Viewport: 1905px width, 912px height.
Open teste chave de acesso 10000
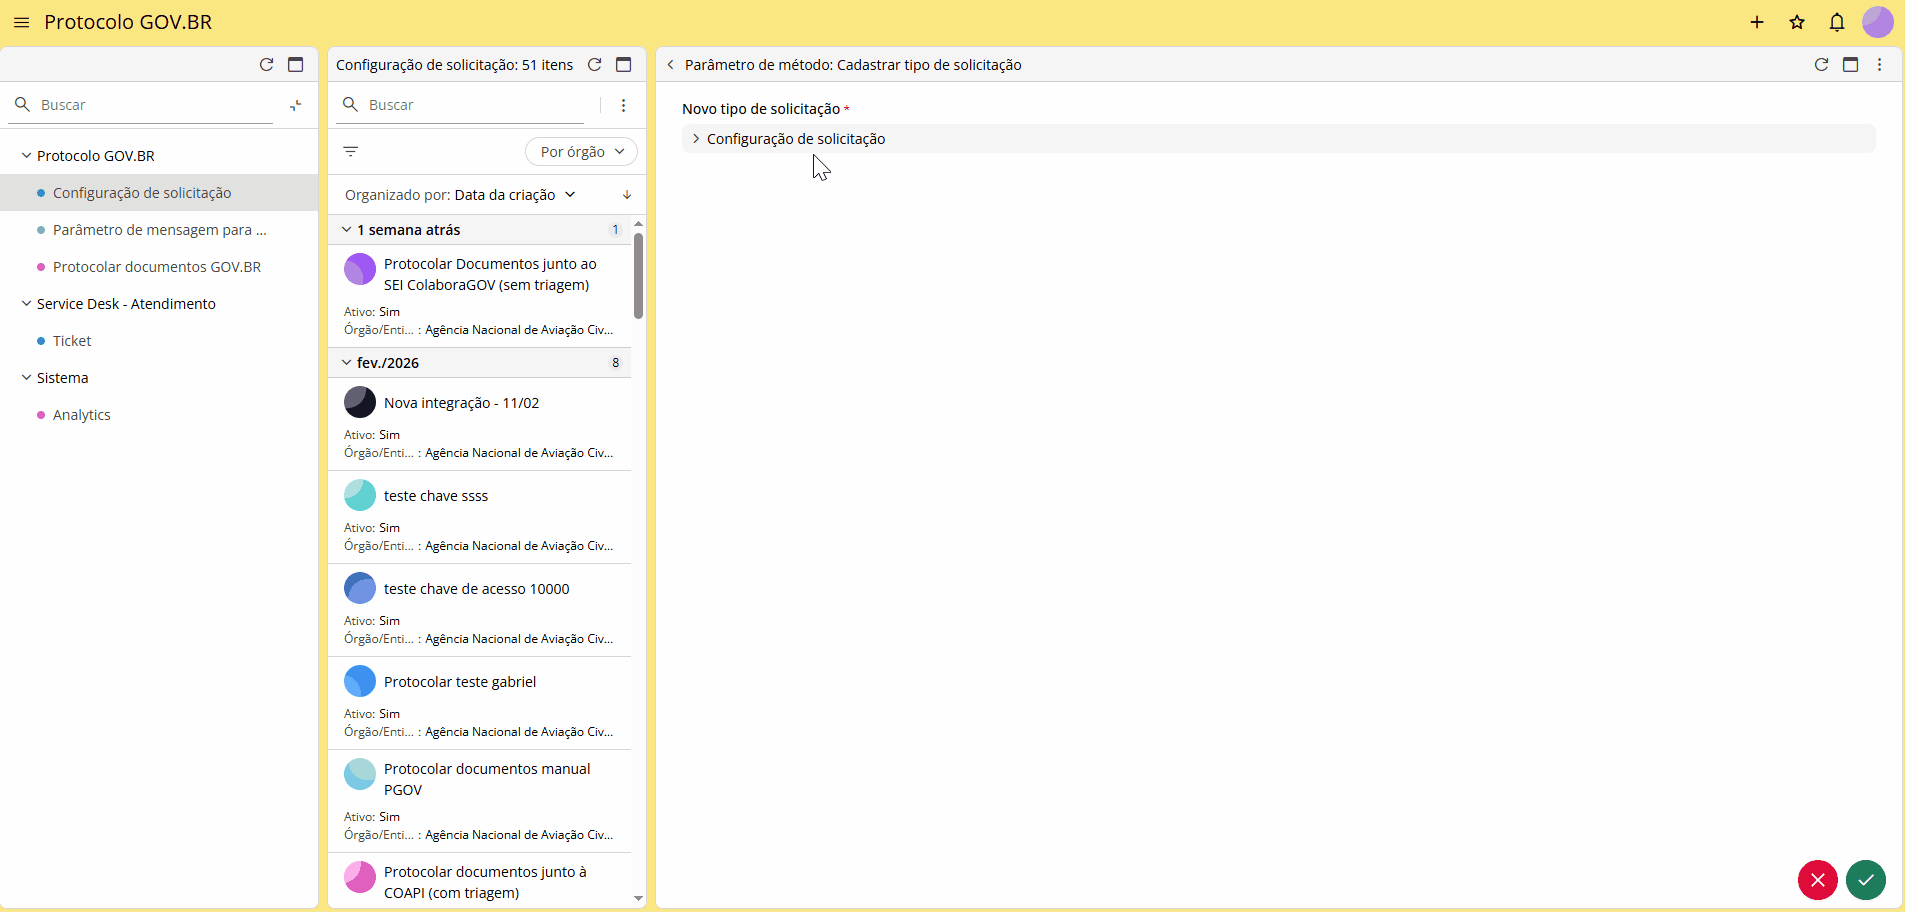point(480,610)
